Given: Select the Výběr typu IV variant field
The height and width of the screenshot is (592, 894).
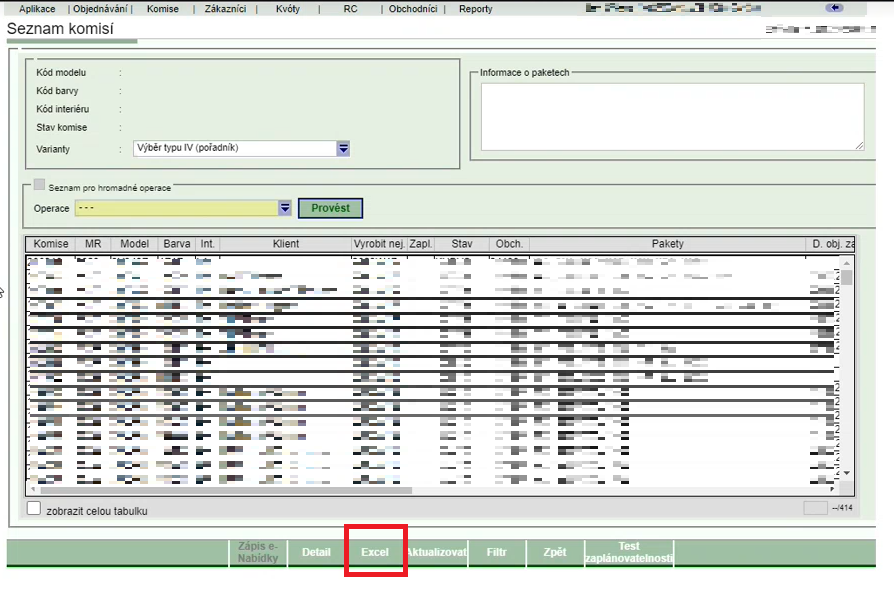Looking at the screenshot, I should 234,149.
